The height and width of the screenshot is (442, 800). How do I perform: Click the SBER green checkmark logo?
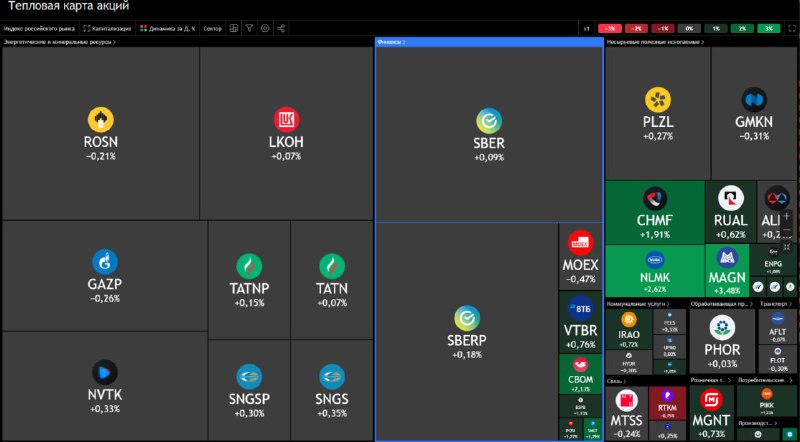(x=489, y=121)
